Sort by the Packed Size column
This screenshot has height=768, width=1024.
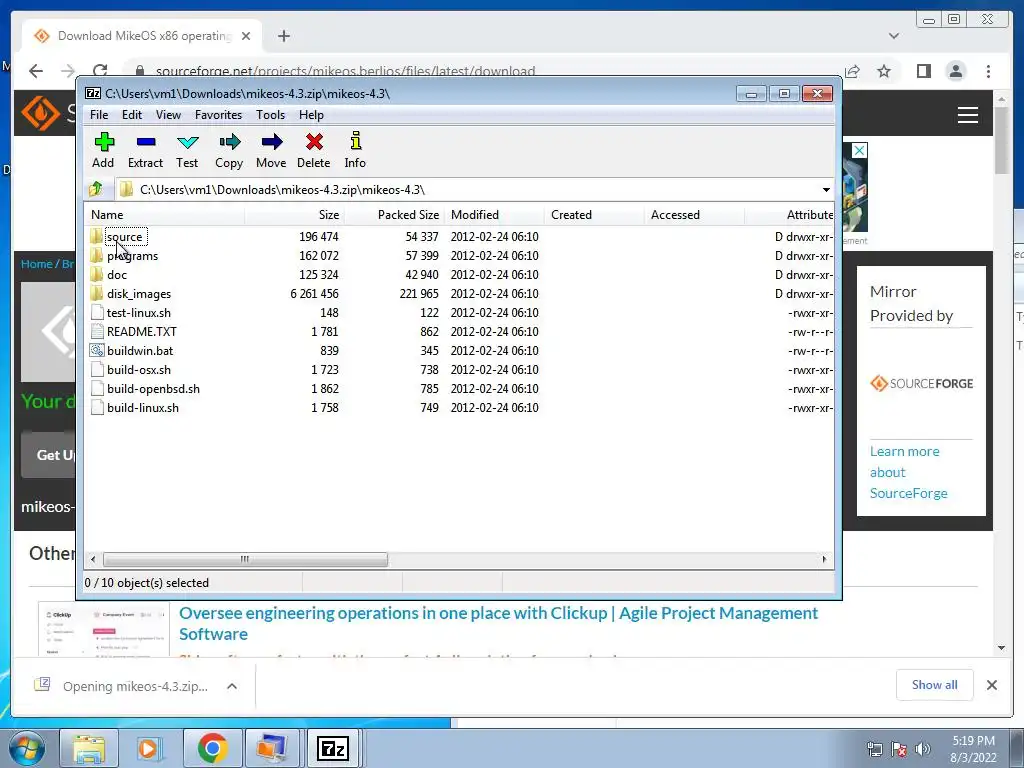(x=394, y=214)
